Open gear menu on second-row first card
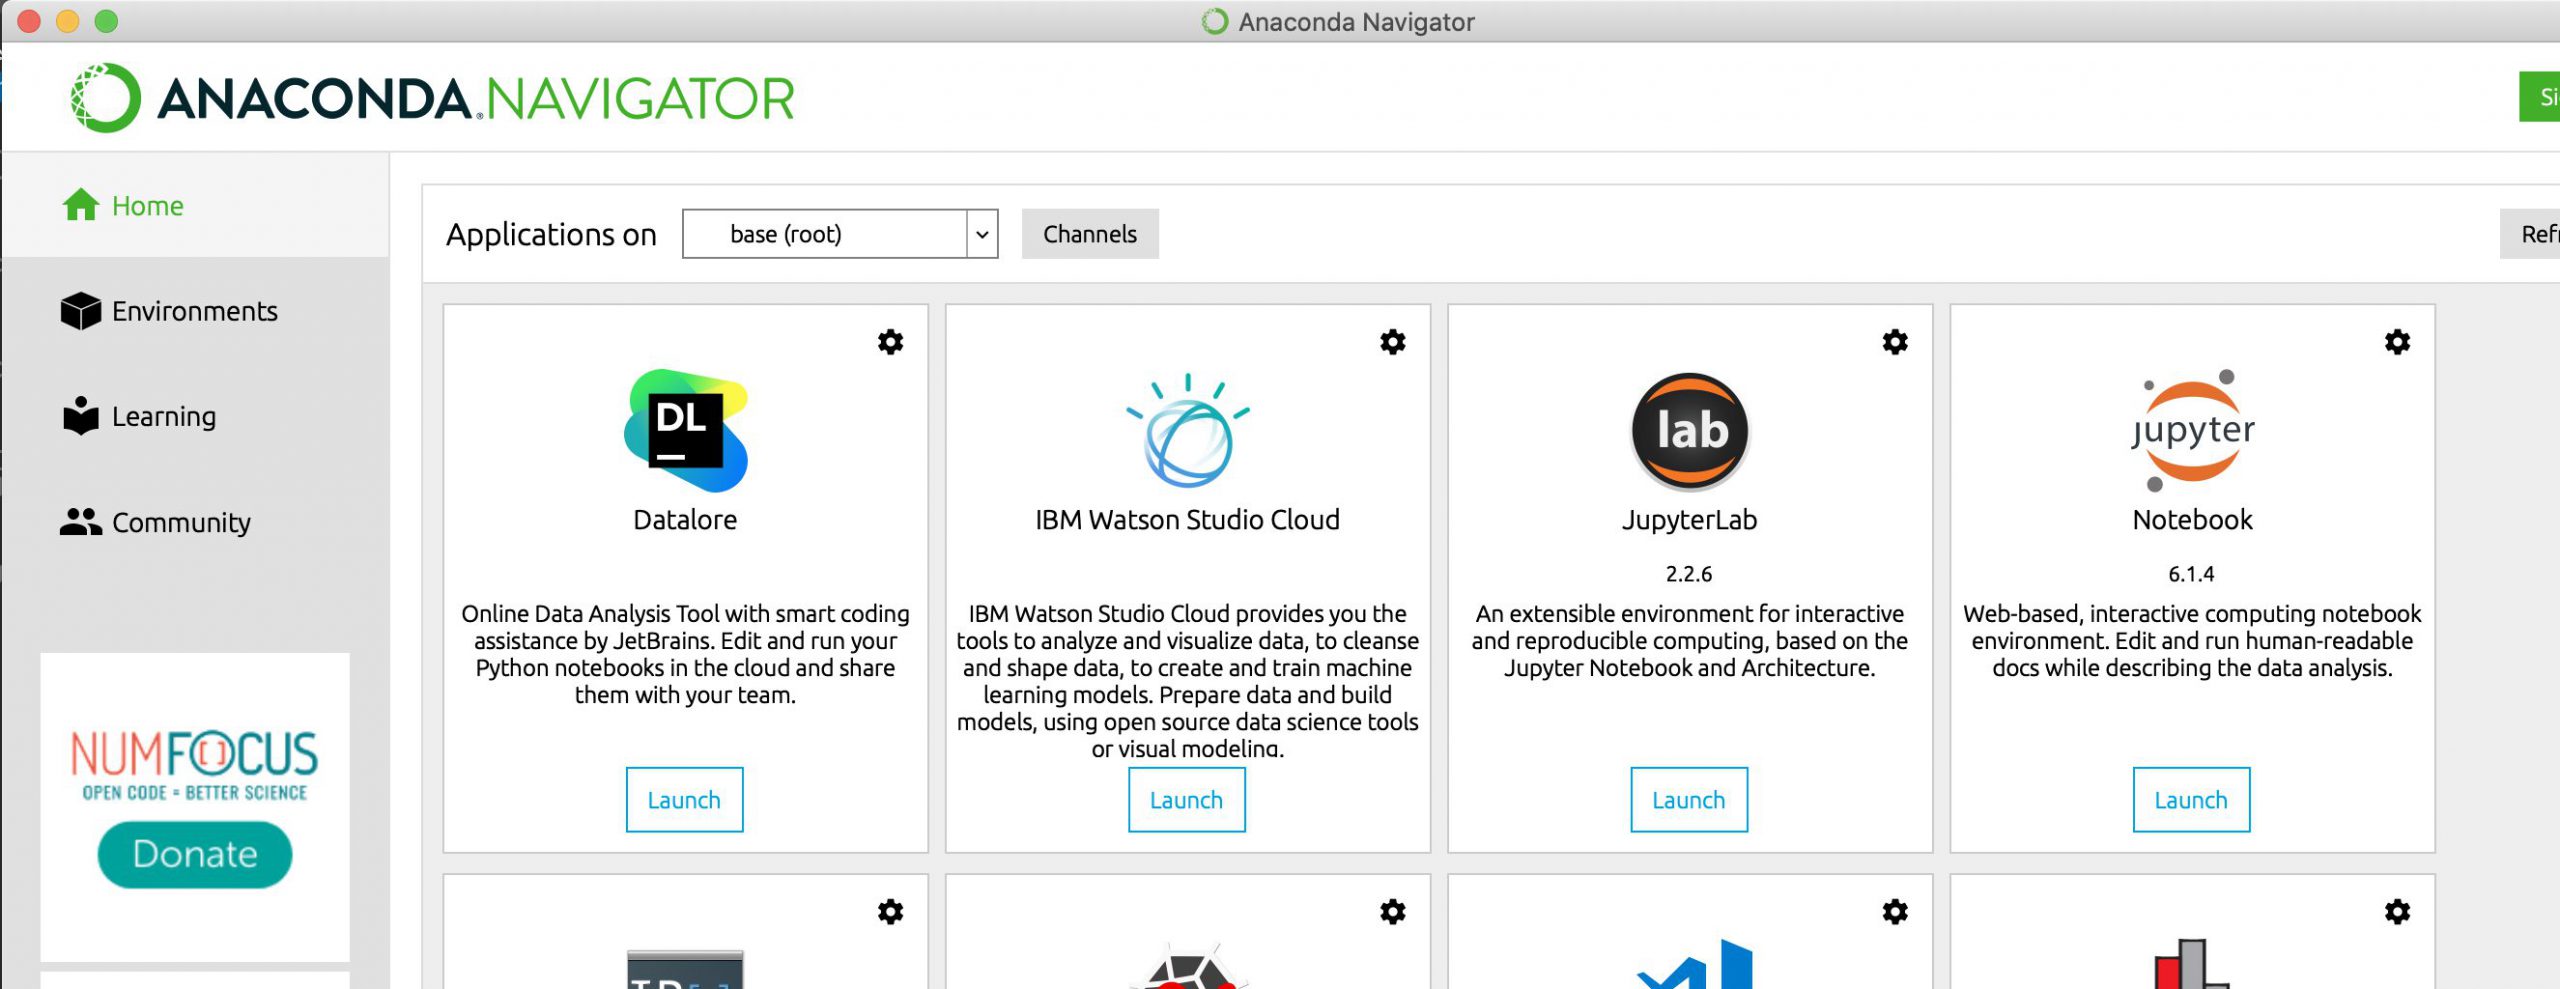This screenshot has width=2560, height=989. coord(890,911)
